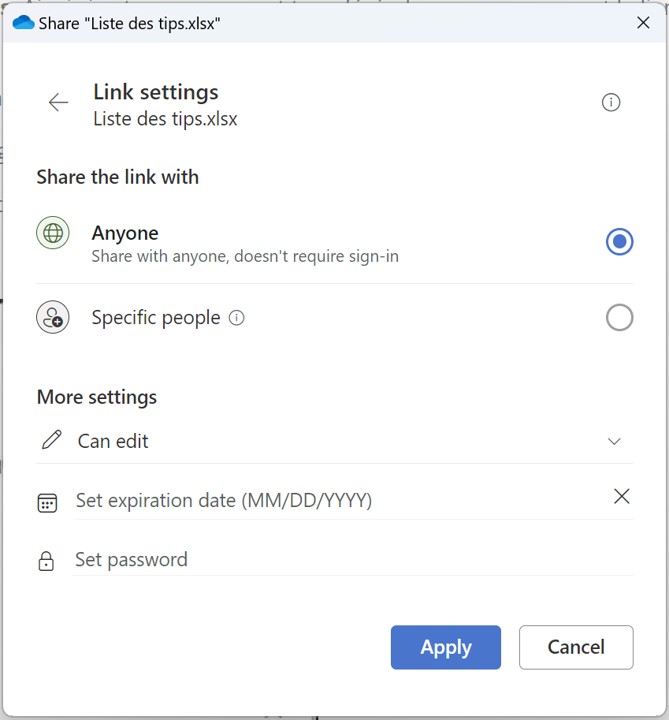Click the OneDrive cloud icon in title bar
669x720 pixels.
click(x=22, y=22)
